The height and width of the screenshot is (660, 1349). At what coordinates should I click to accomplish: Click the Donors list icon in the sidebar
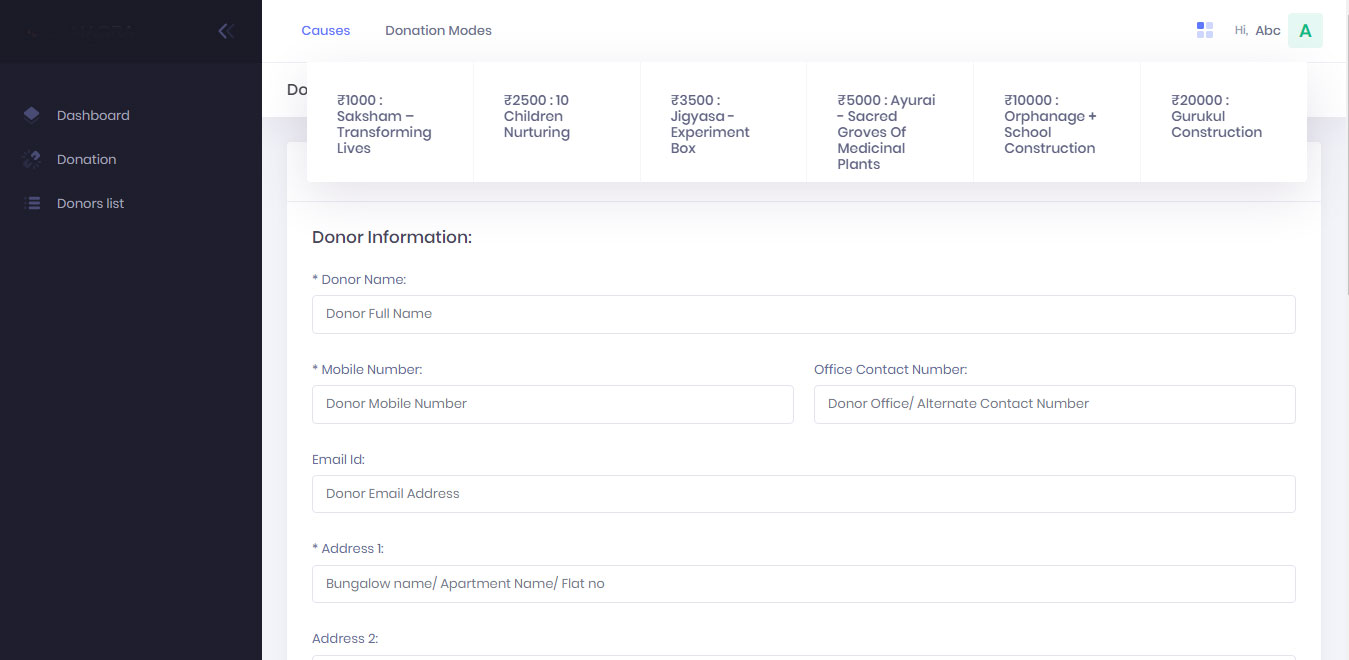32,203
